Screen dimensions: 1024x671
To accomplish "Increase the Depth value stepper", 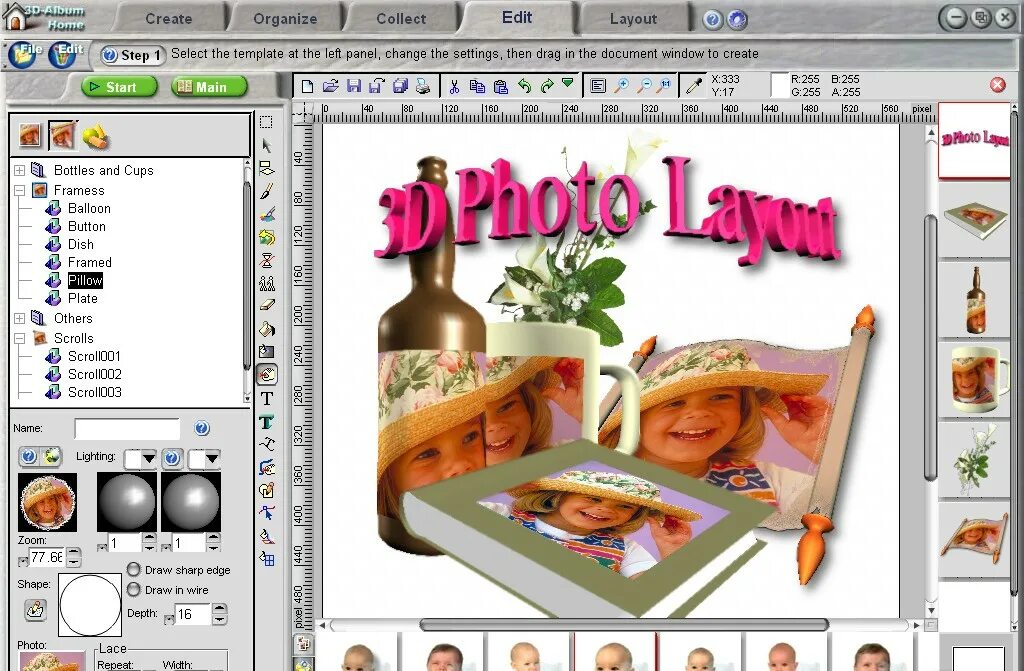I will [219, 610].
